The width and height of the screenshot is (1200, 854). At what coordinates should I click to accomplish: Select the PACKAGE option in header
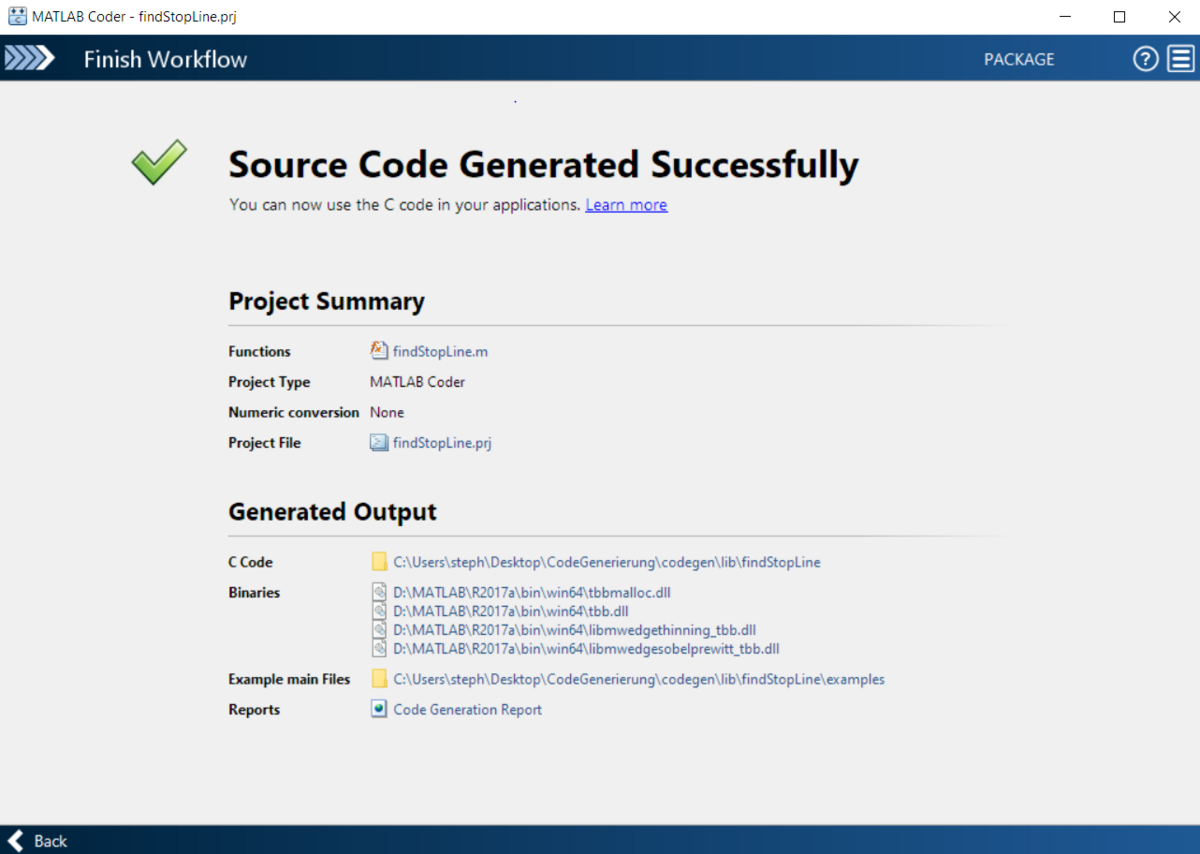1018,59
